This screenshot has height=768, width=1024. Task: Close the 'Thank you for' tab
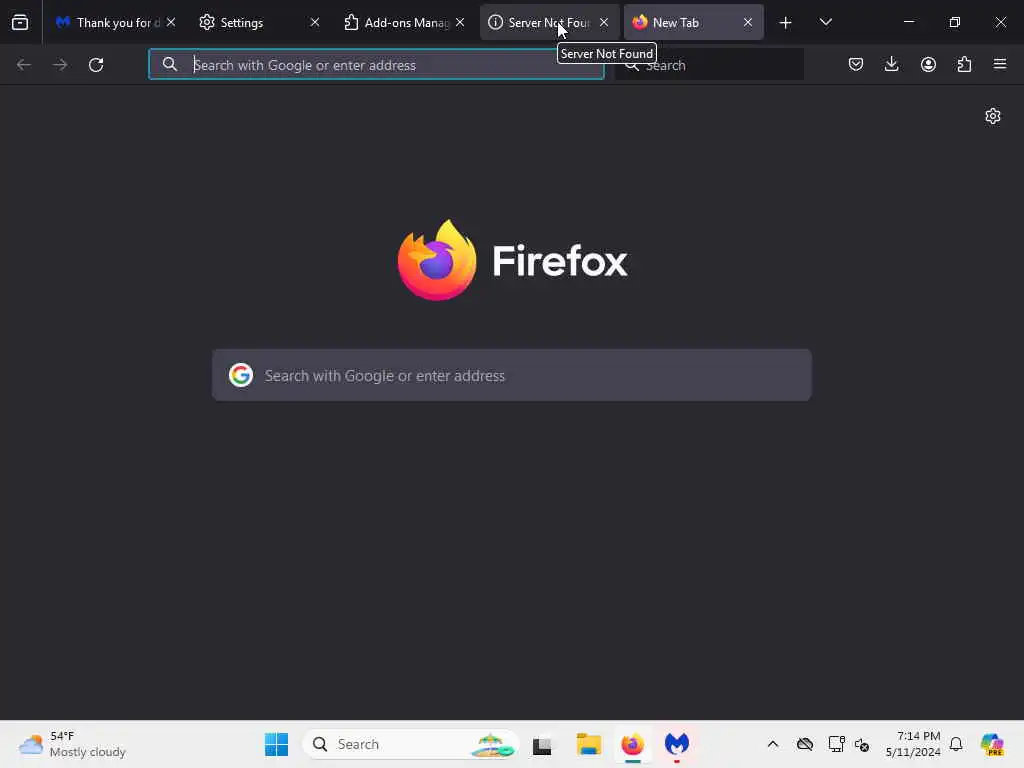tap(171, 22)
